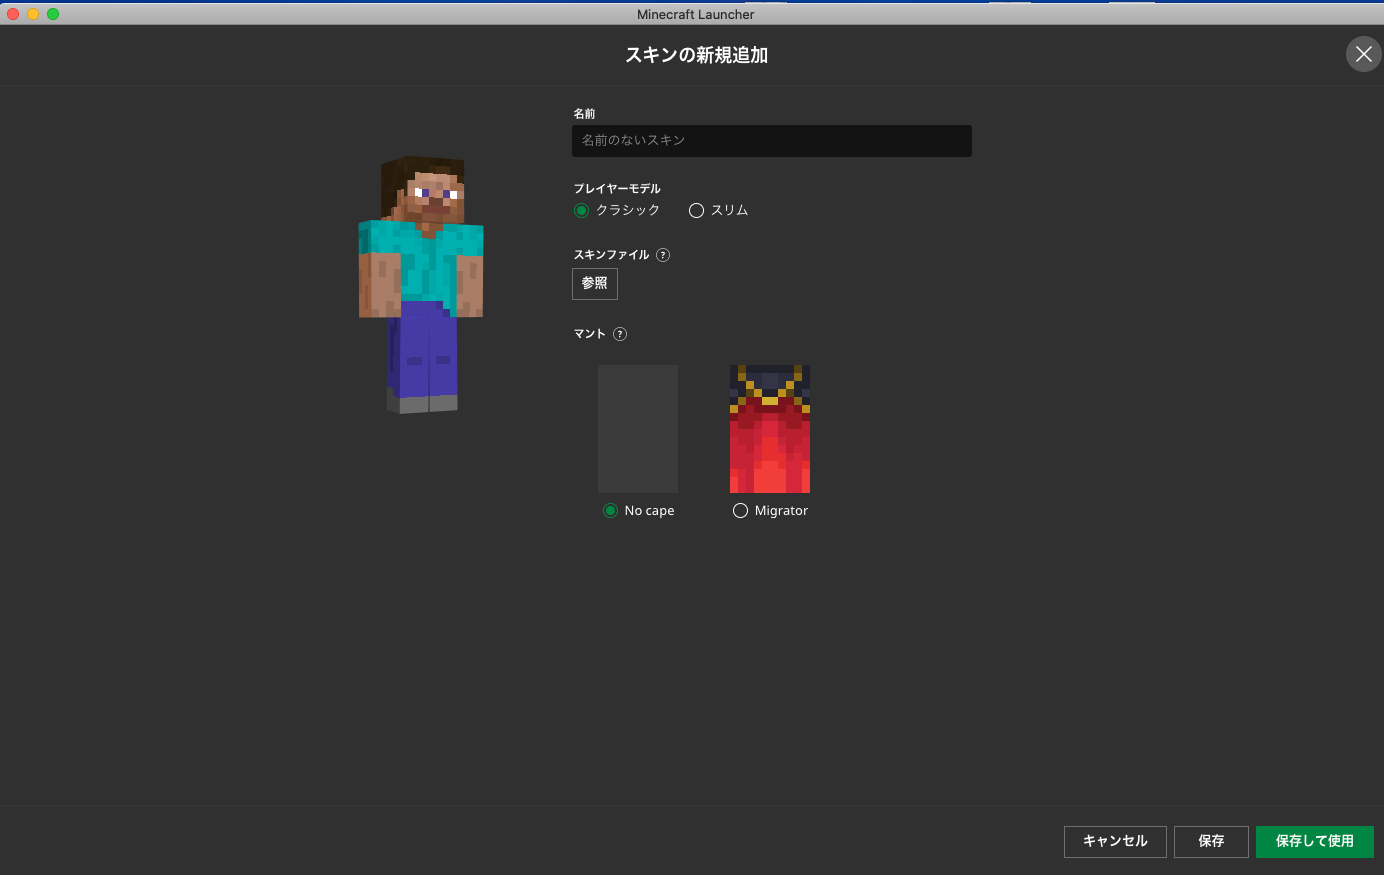The height and width of the screenshot is (875, 1384).
Task: Open skin file help question icon
Action: tap(663, 255)
